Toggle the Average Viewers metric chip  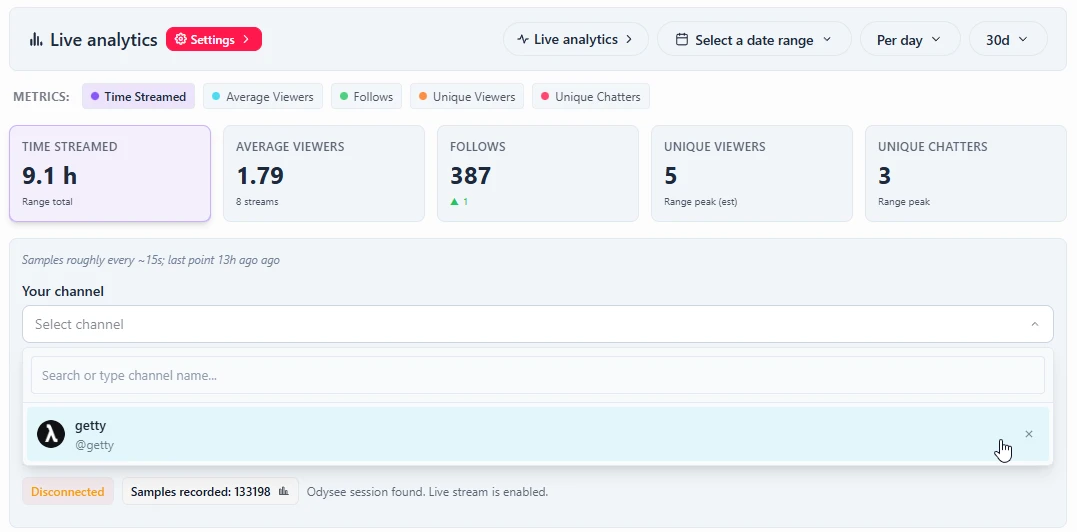point(262,96)
